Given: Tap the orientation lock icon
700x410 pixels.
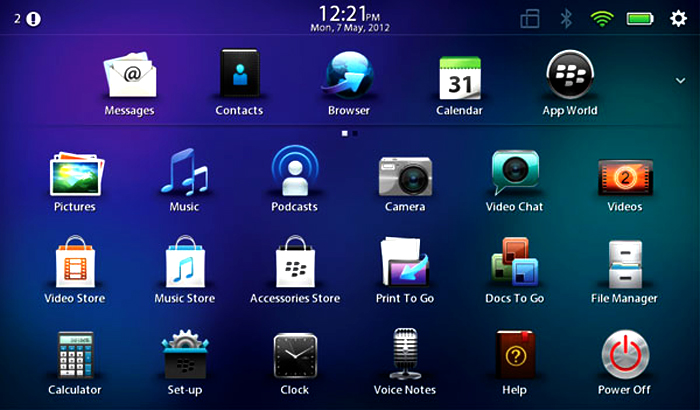Looking at the screenshot, I should point(530,19).
